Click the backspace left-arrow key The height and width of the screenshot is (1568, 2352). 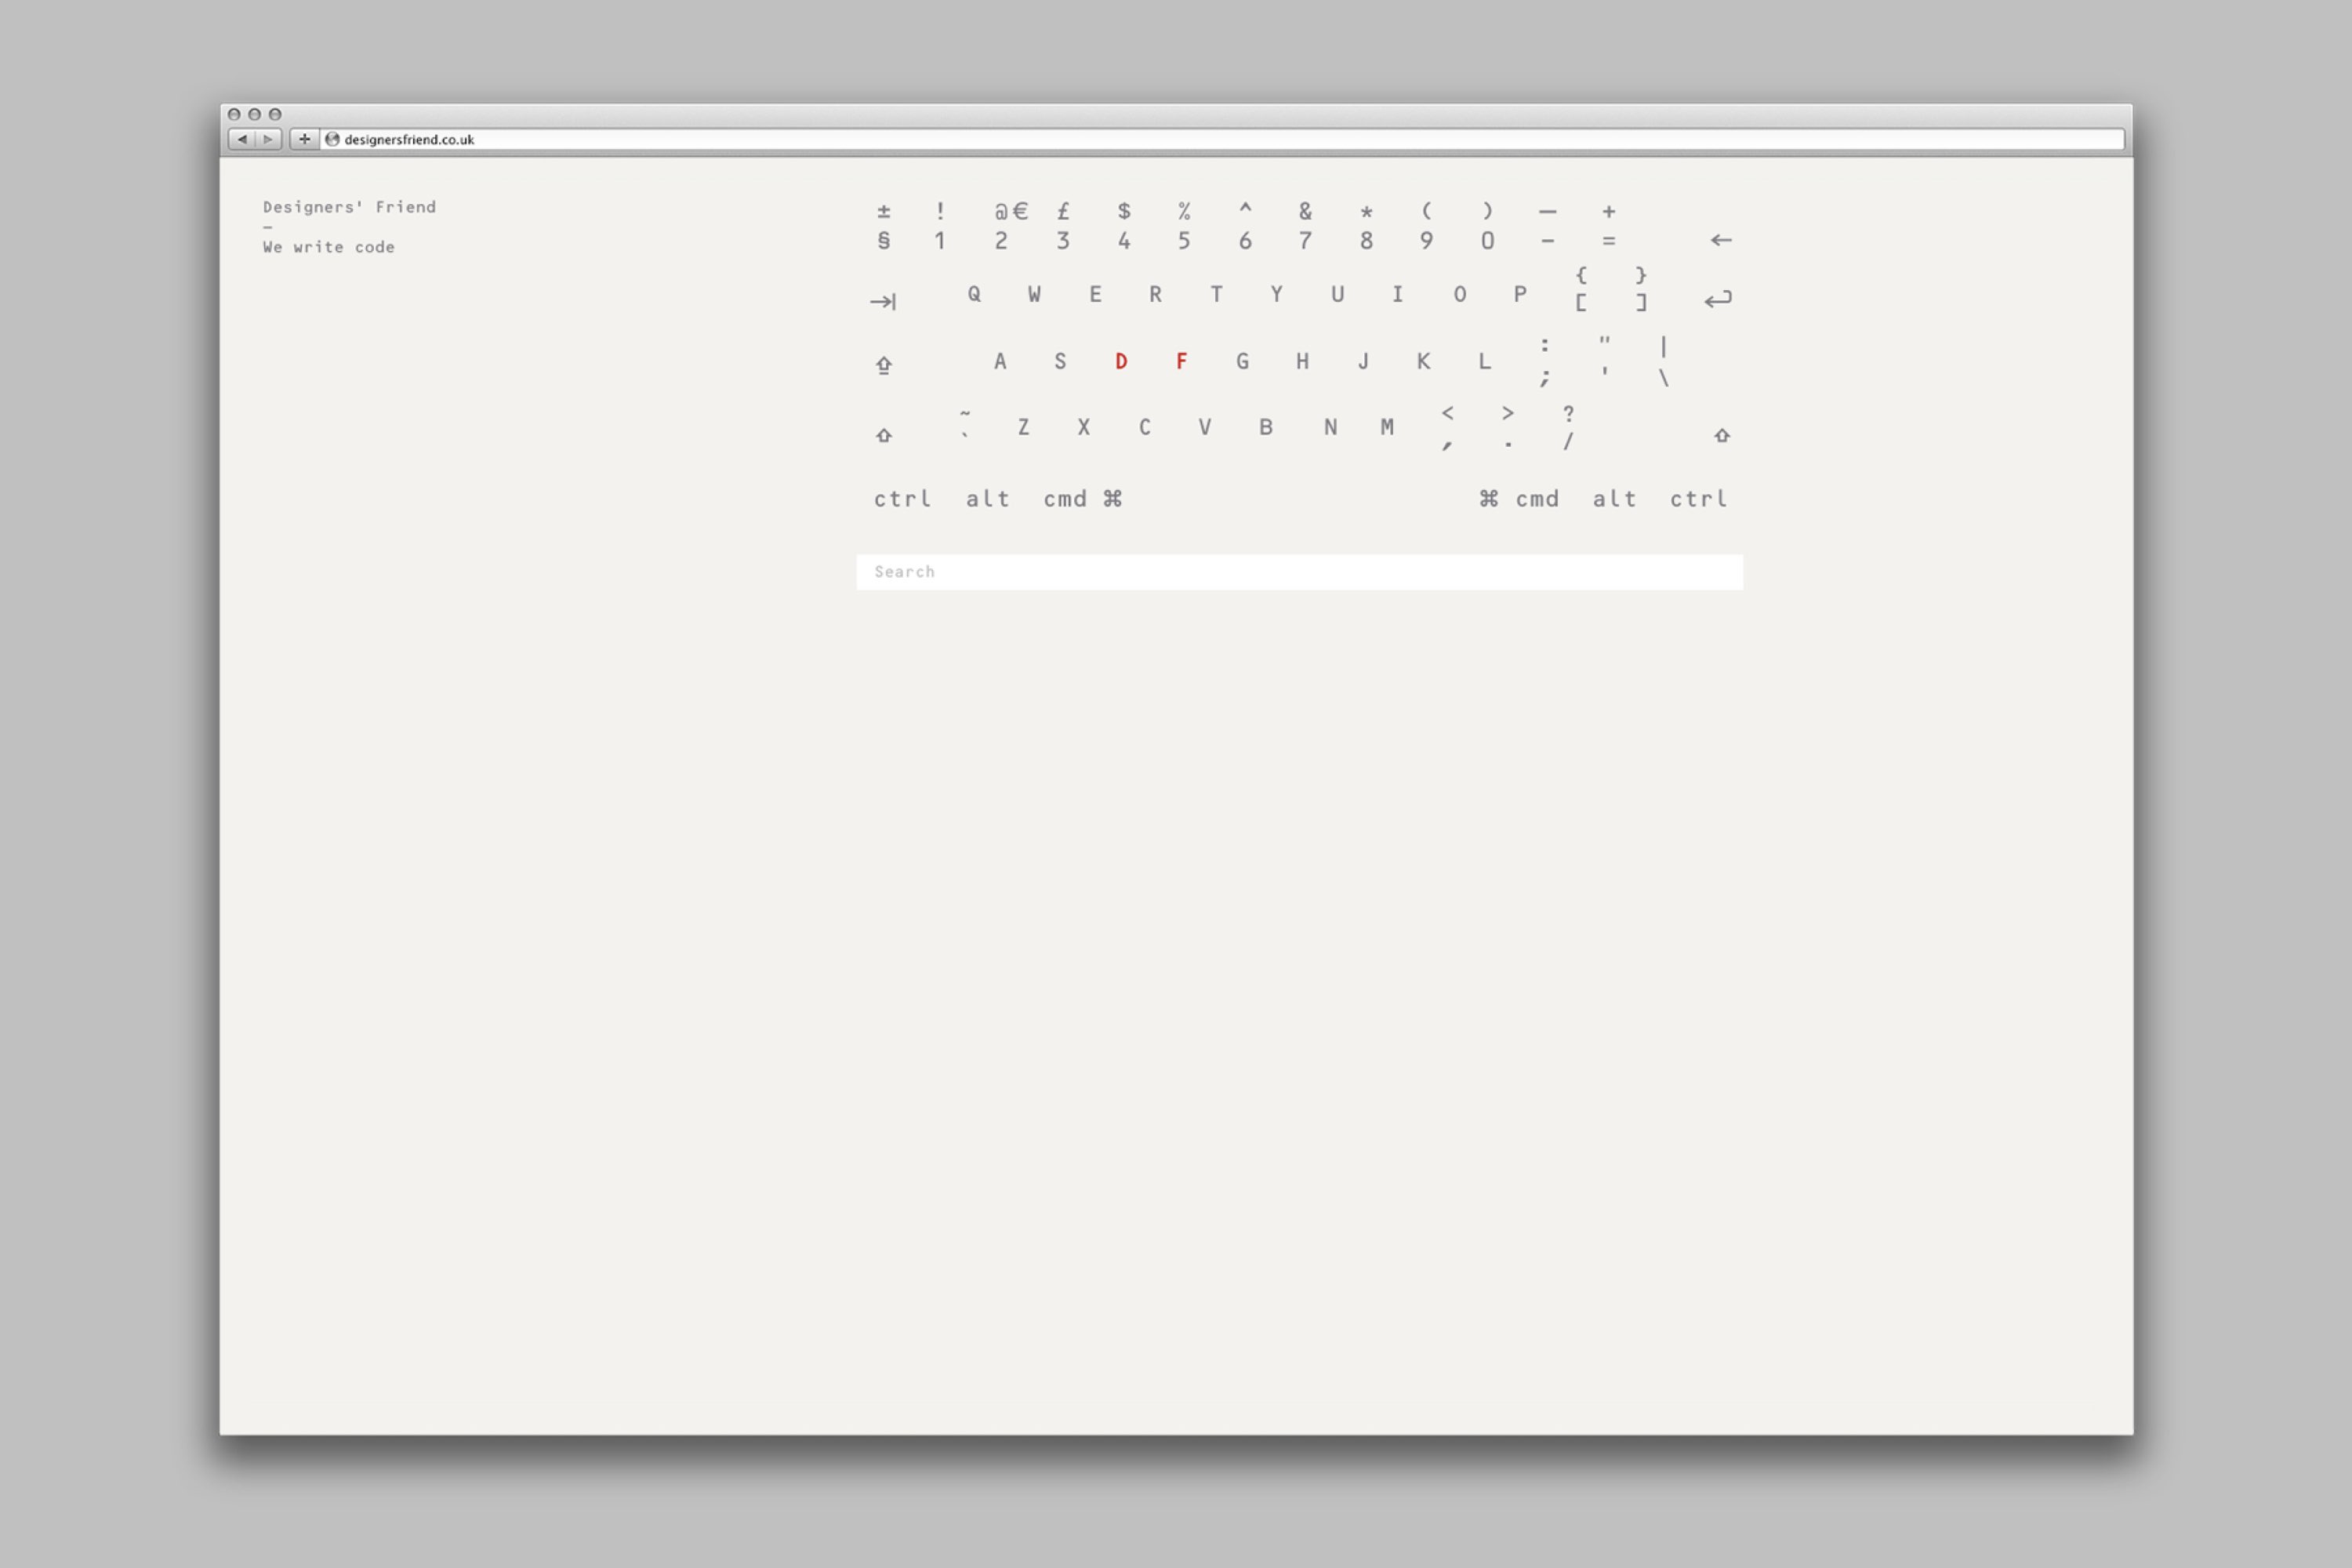(1720, 240)
